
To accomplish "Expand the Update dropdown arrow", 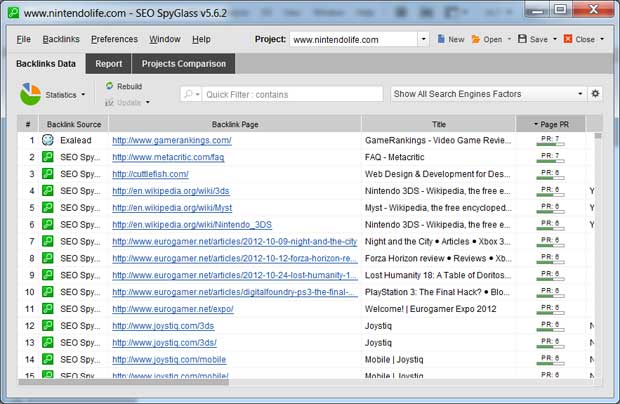I will [147, 102].
